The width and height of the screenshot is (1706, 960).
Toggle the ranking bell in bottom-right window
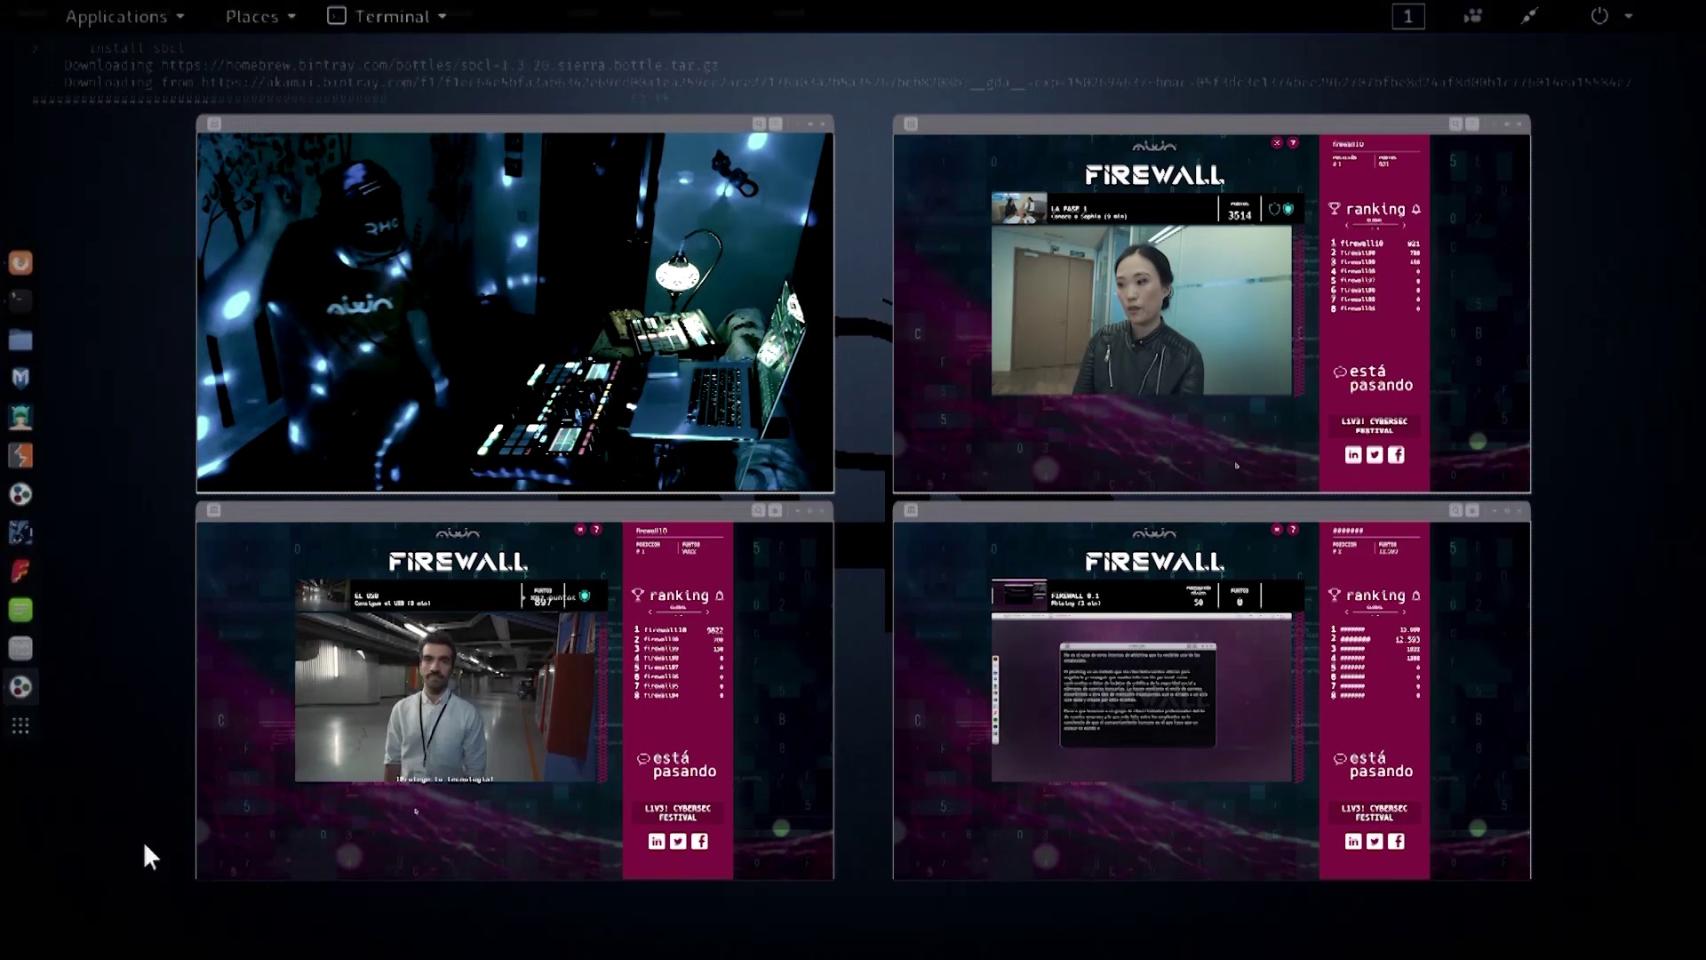(1416, 595)
